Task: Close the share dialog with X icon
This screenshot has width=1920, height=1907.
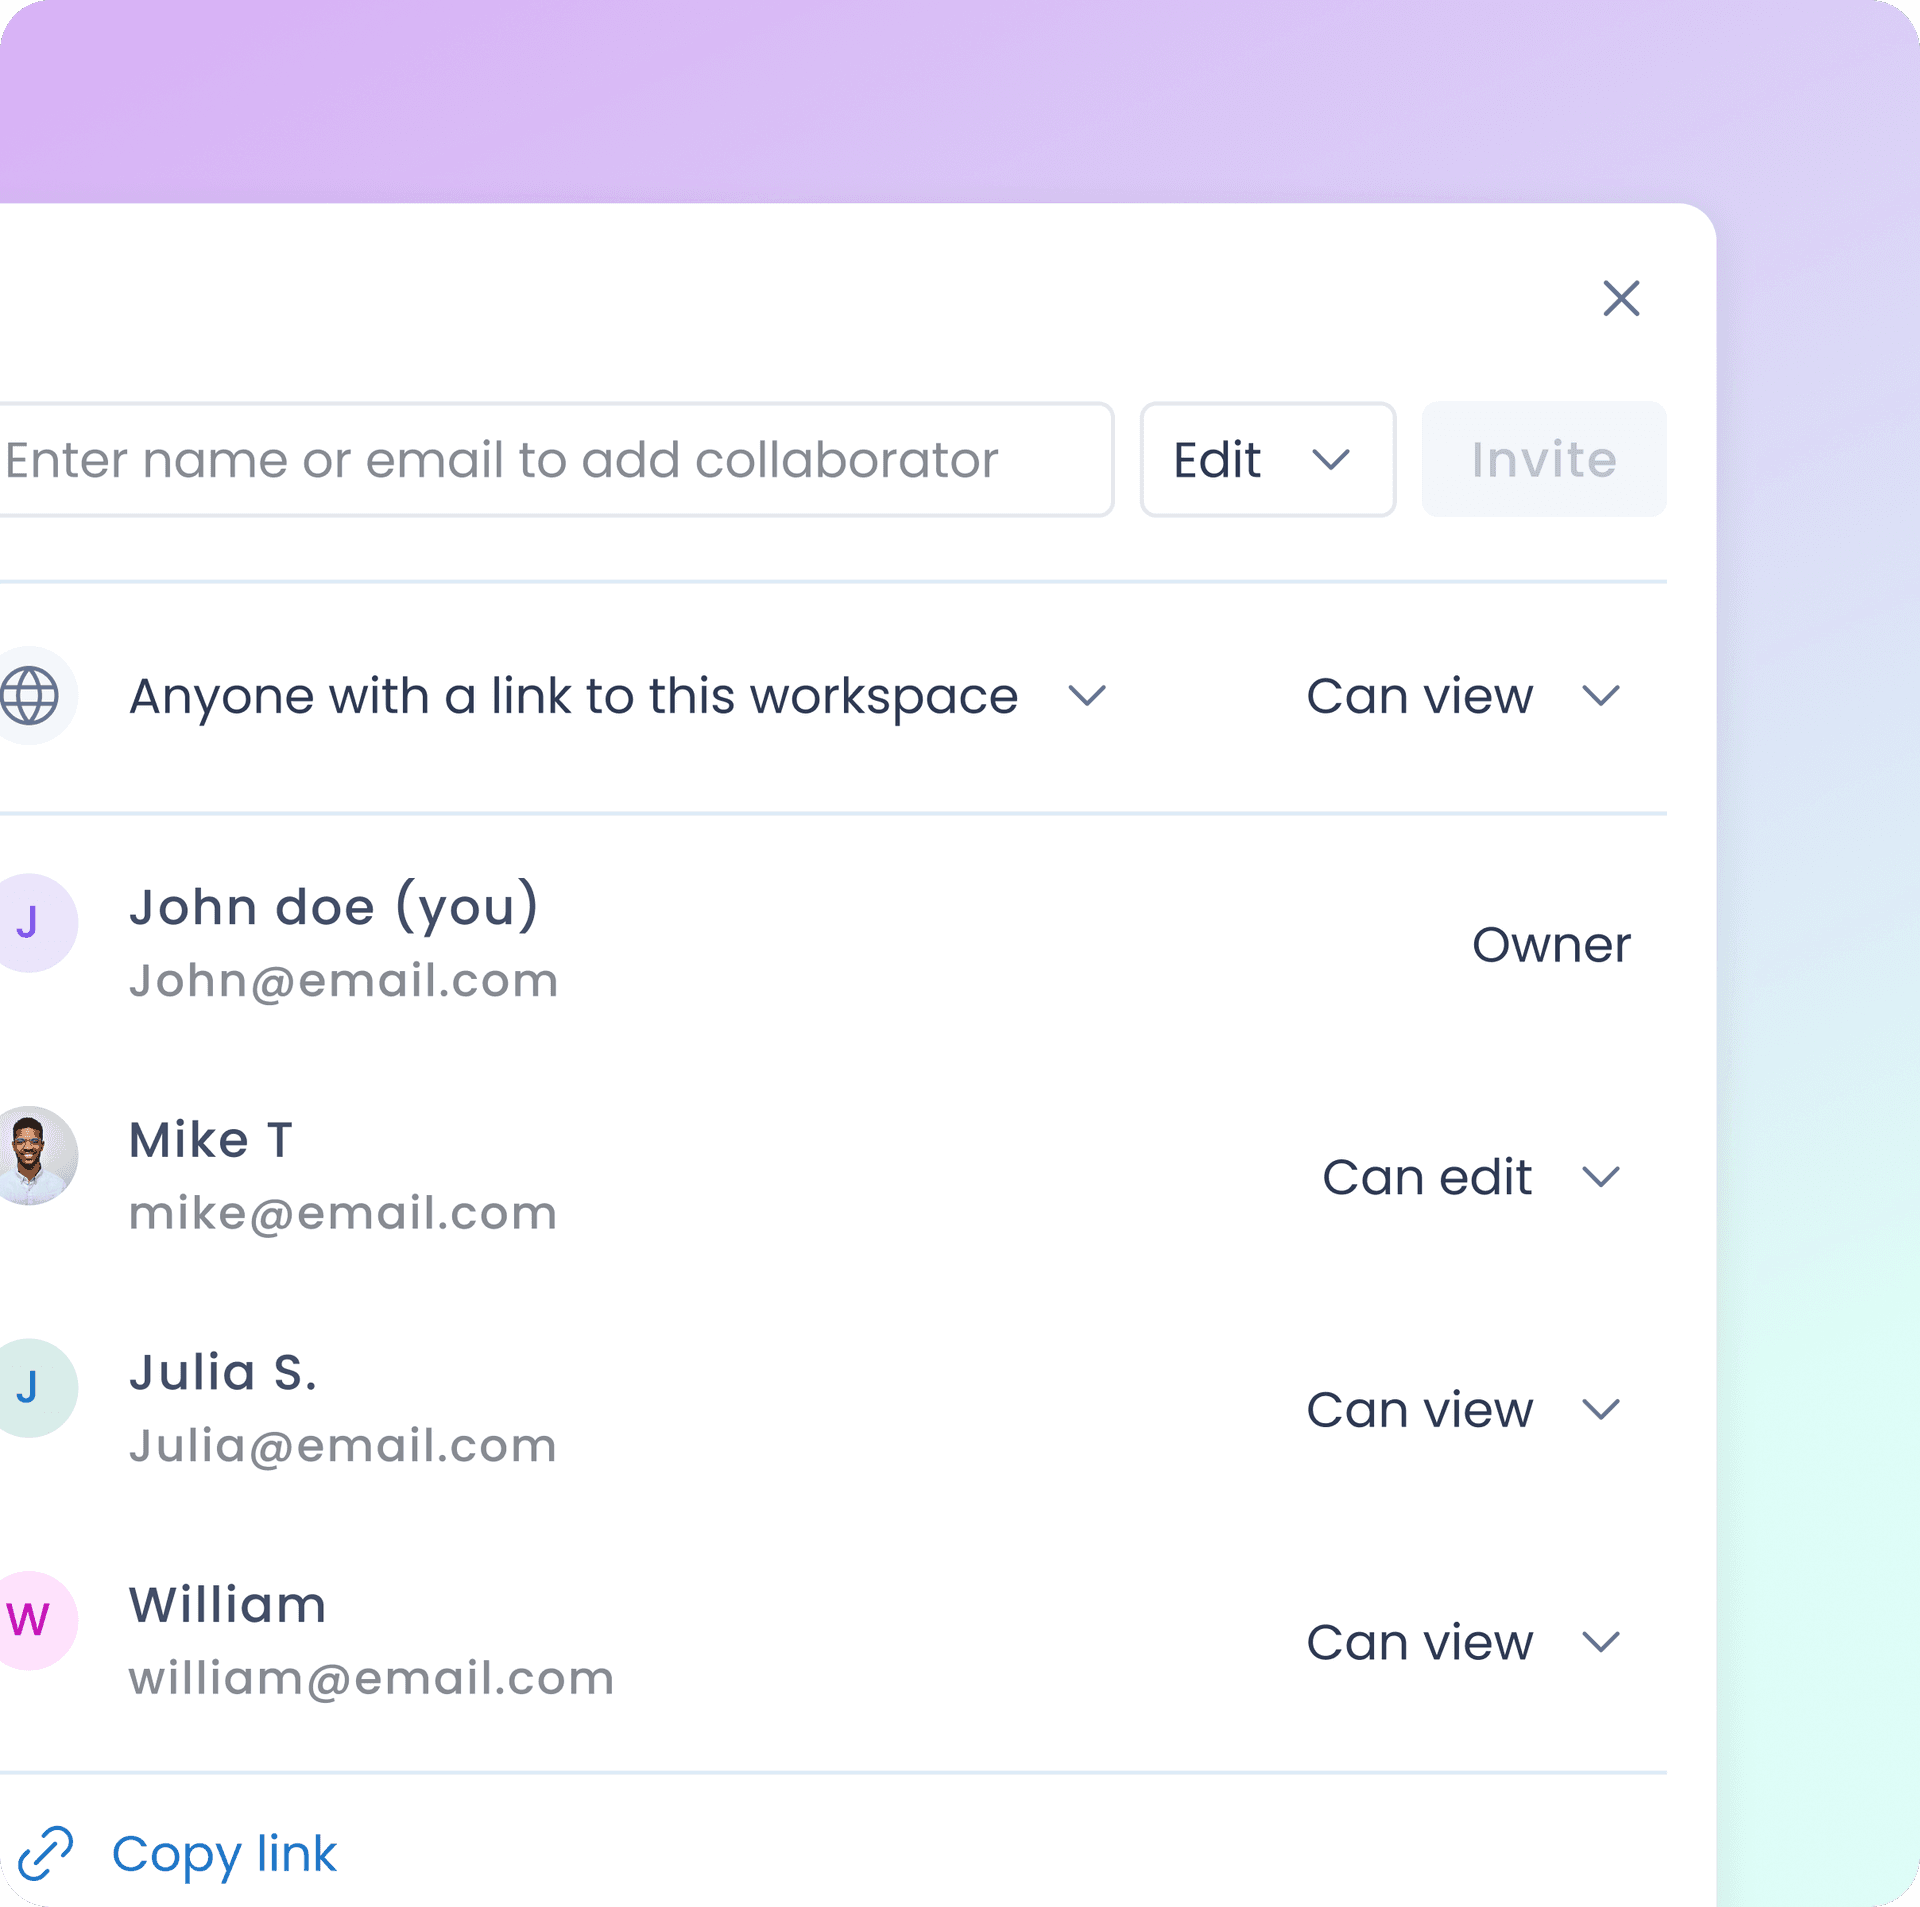Action: coord(1621,298)
